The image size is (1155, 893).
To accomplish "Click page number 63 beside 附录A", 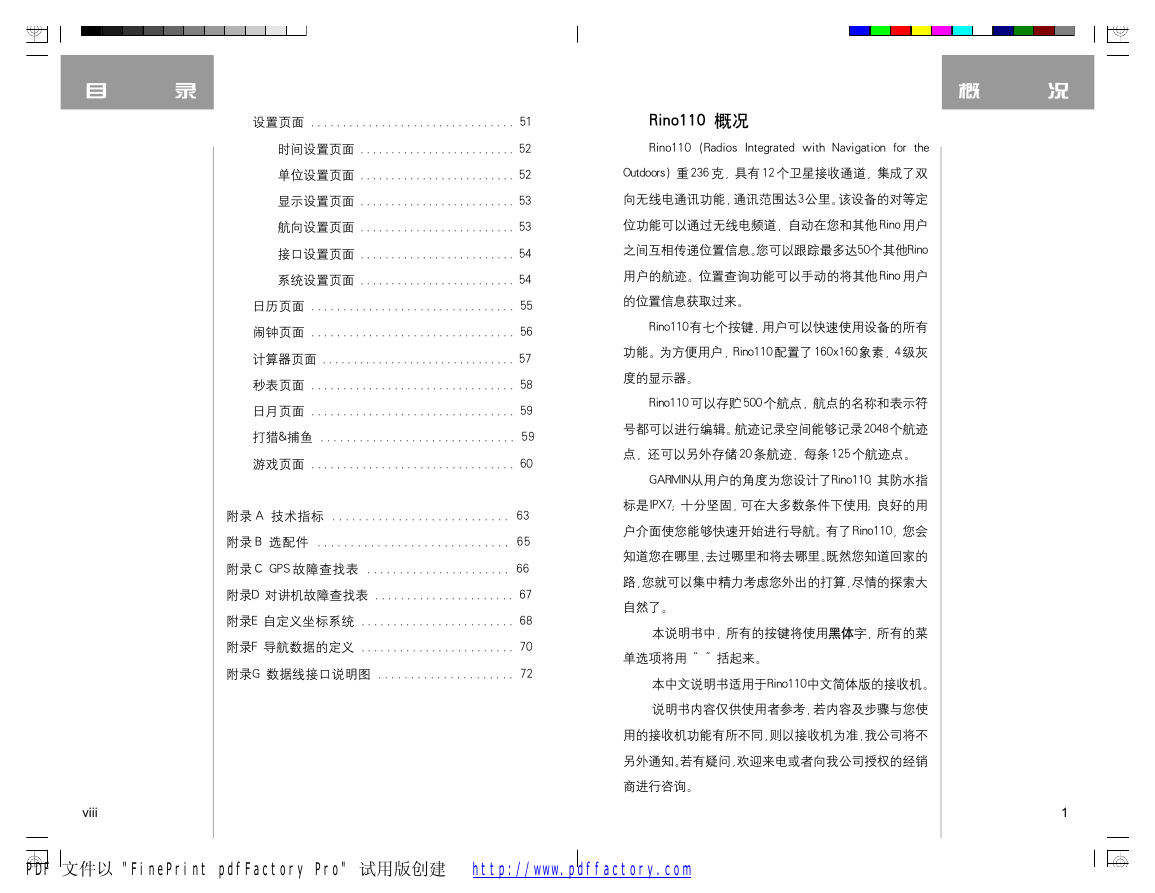I will tap(523, 516).
